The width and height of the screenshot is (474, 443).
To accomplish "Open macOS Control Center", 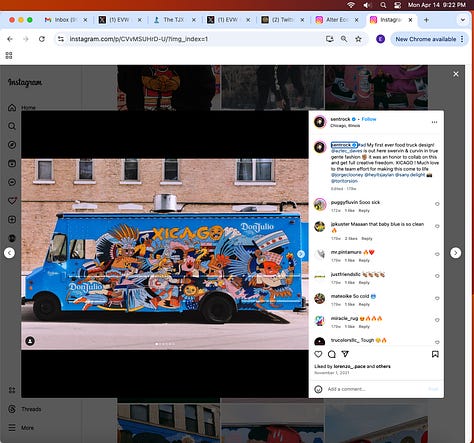I will coord(397,5).
